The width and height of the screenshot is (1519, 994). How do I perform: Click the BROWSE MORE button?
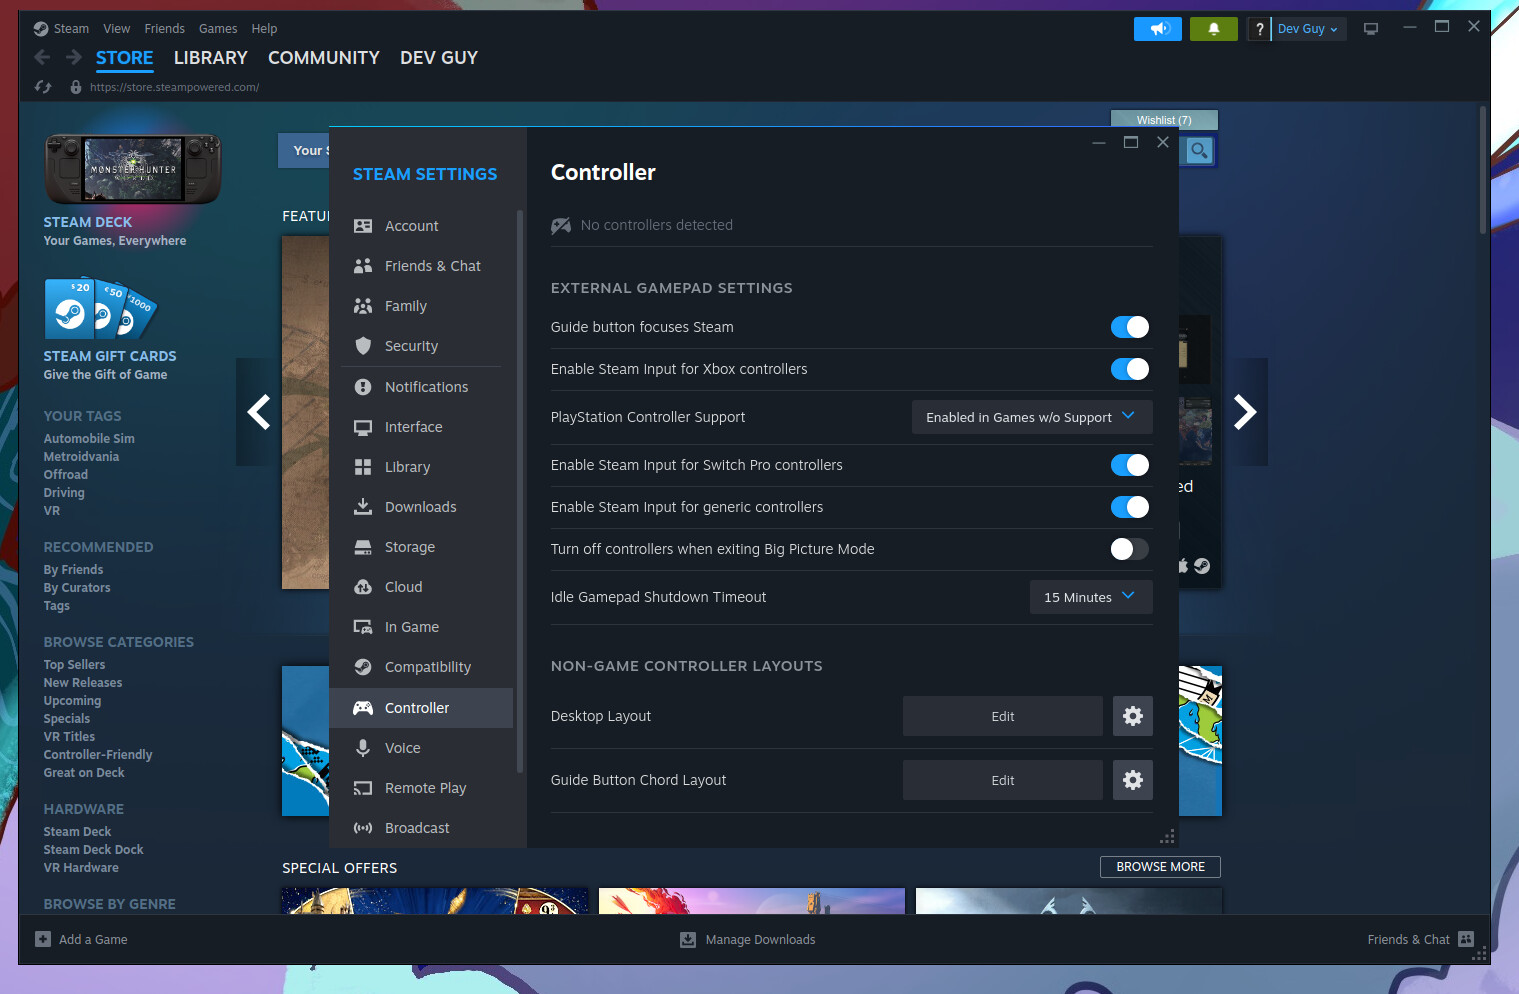pos(1160,867)
